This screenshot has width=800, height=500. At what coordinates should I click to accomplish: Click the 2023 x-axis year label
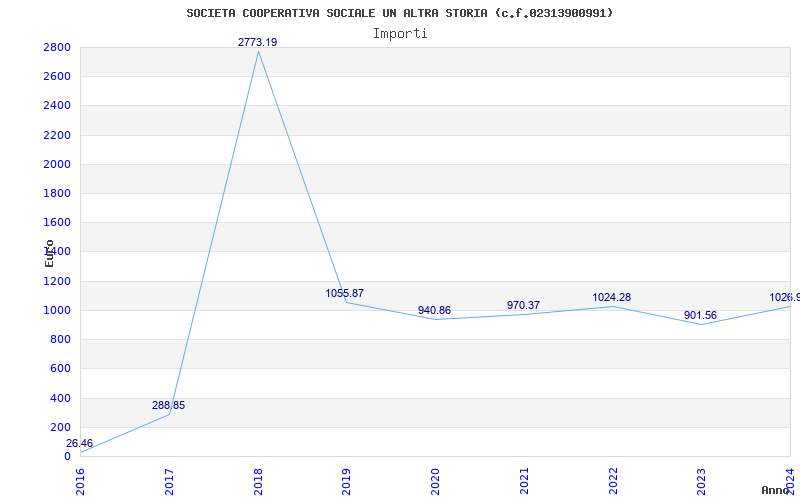[702, 482]
